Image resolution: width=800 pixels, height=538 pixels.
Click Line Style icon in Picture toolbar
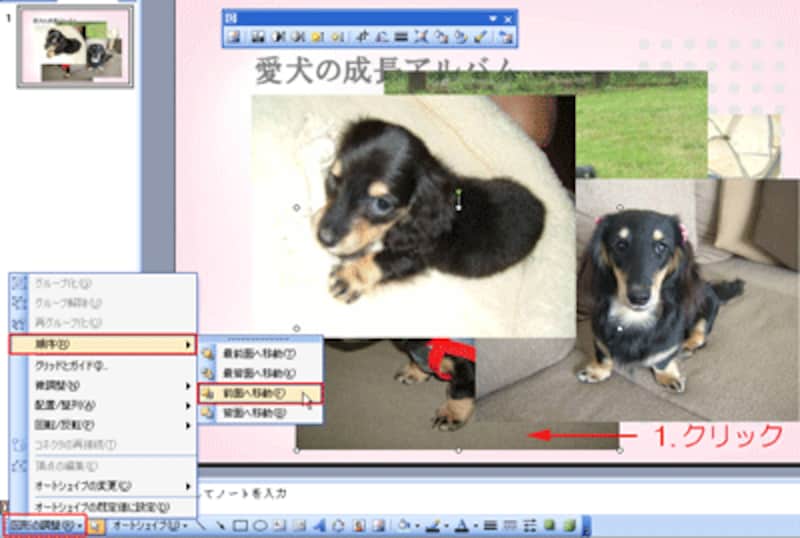click(401, 37)
